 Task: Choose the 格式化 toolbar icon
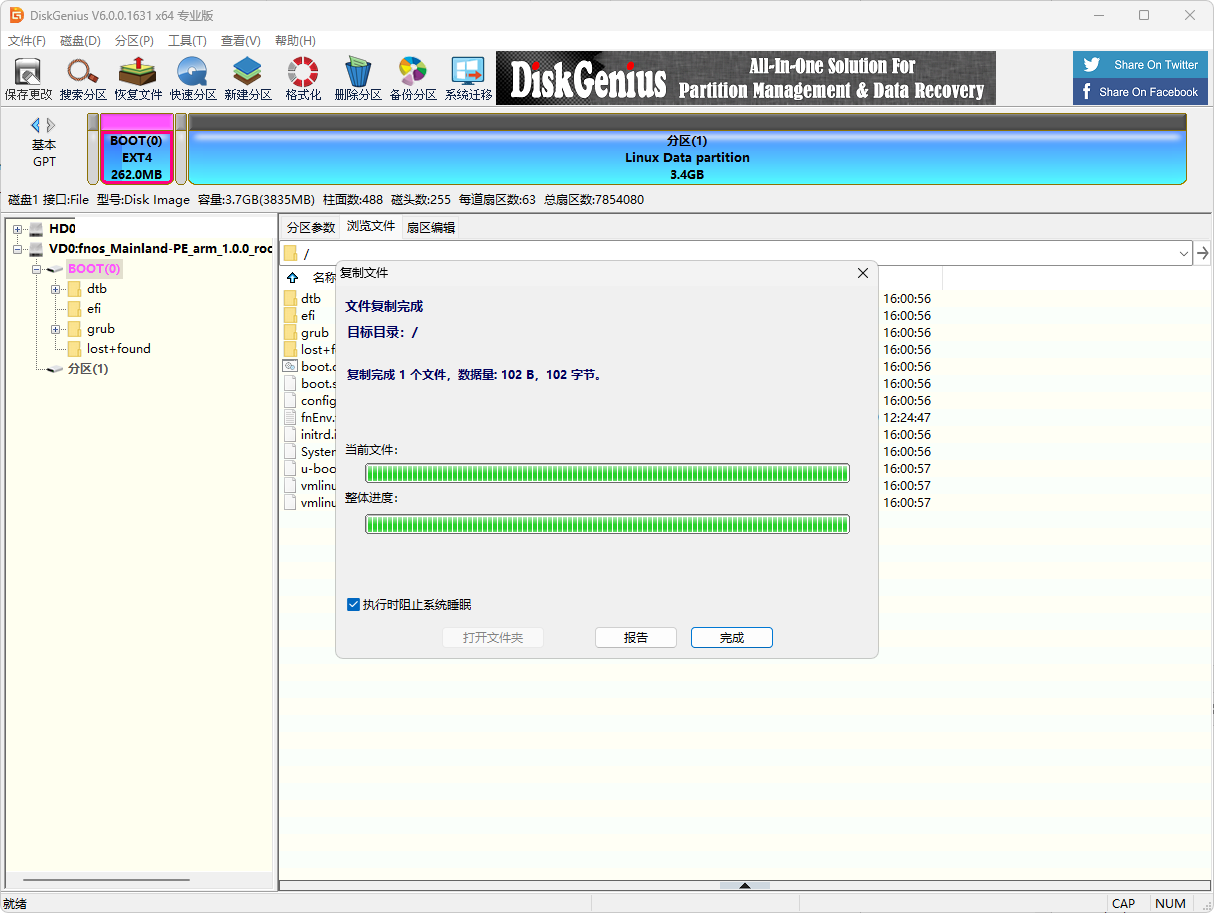pyautogui.click(x=303, y=79)
